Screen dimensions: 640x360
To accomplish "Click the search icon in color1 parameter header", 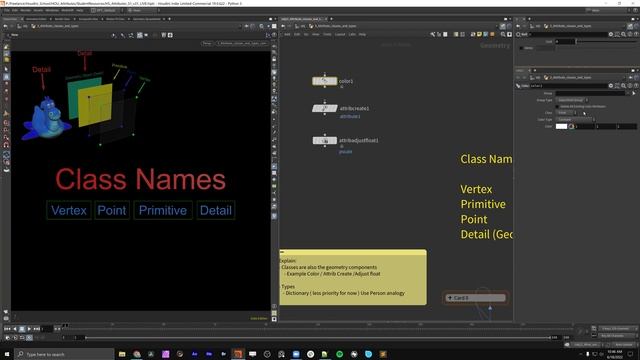I will (624, 86).
